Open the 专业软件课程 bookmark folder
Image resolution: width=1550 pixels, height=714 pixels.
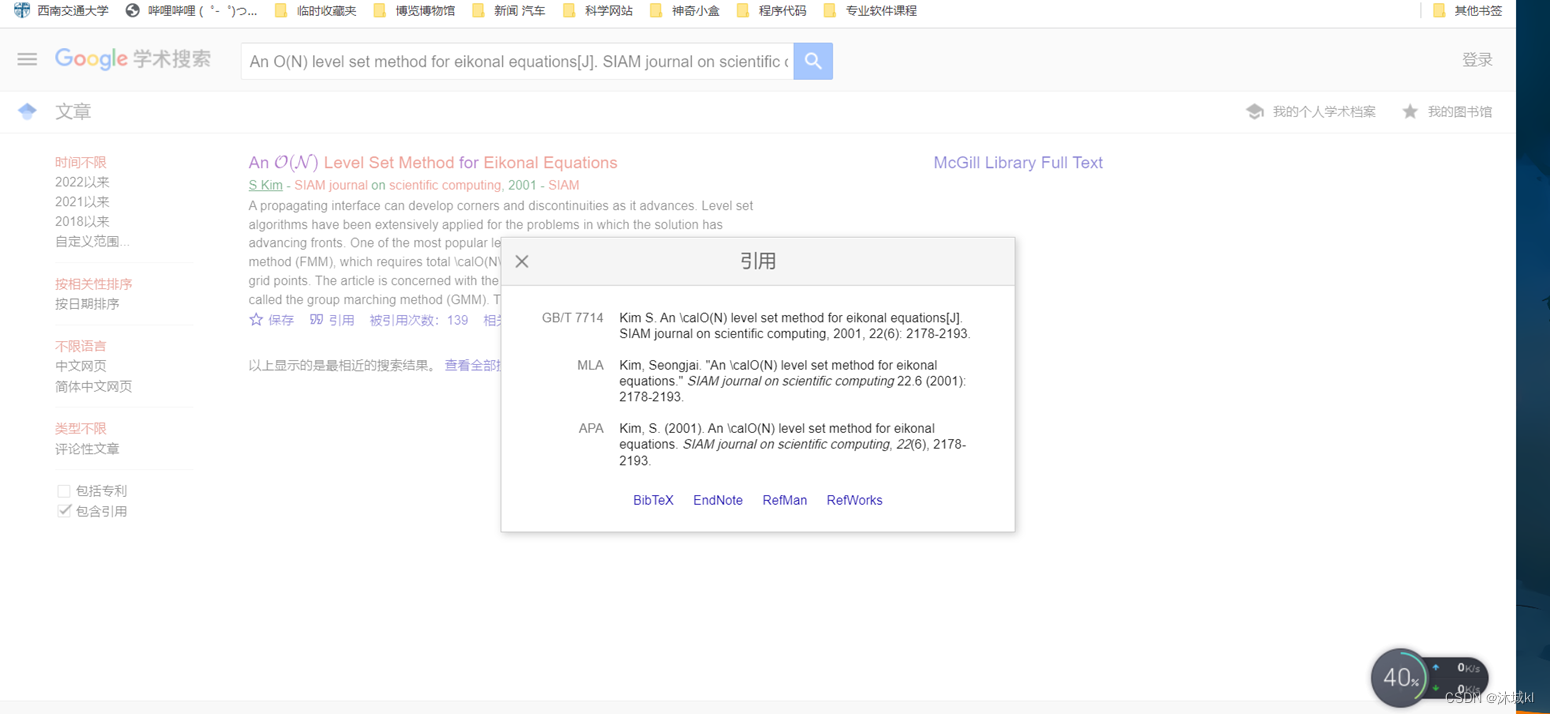[x=870, y=10]
